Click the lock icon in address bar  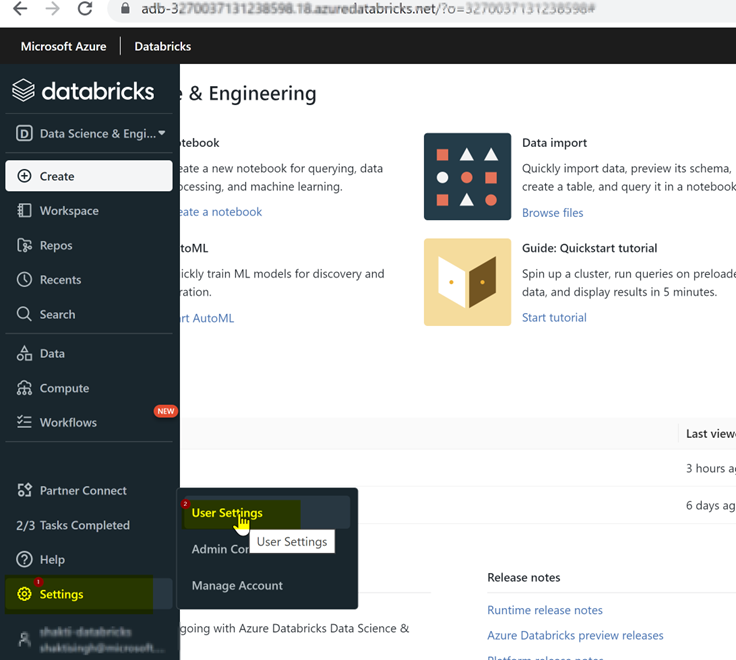(x=125, y=8)
